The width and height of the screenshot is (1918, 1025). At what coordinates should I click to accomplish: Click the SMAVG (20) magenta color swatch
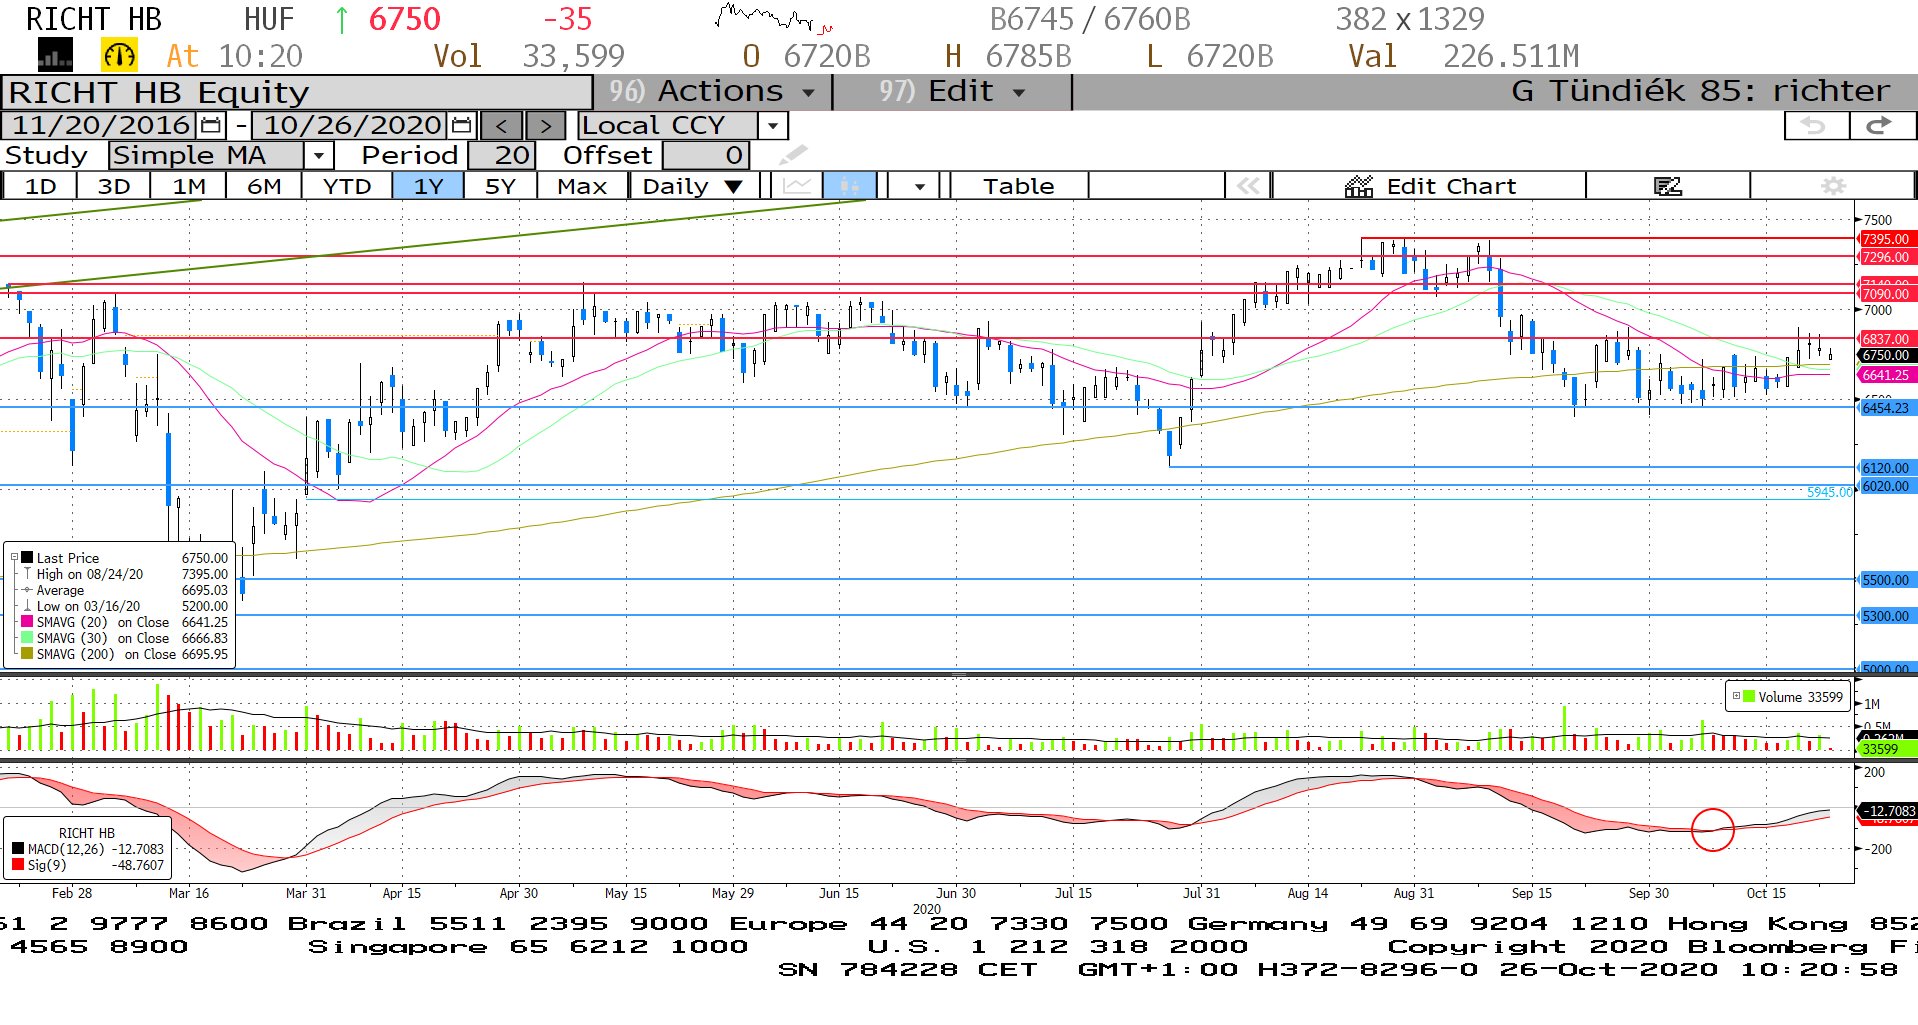pos(27,622)
